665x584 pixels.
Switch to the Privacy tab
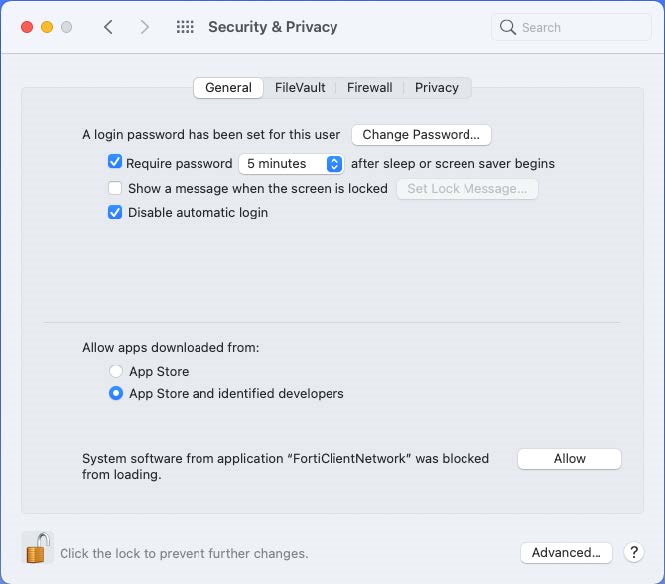click(436, 88)
